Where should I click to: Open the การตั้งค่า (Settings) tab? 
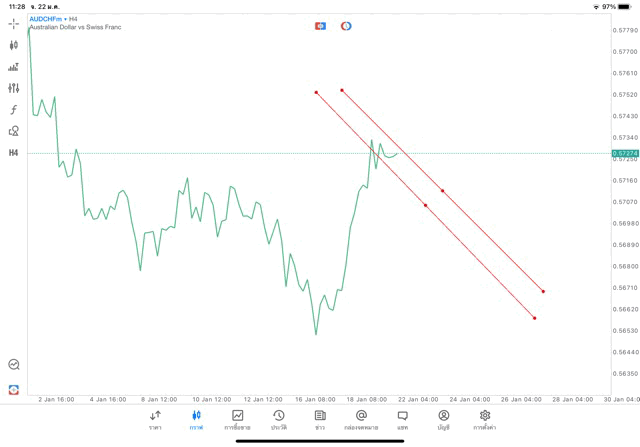point(485,419)
